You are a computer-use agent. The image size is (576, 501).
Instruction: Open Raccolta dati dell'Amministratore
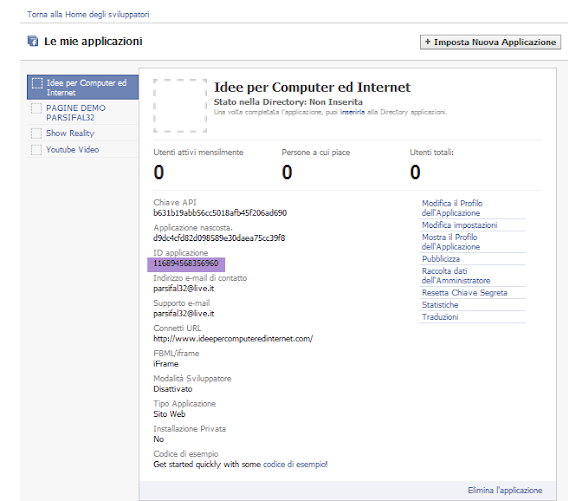456,275
